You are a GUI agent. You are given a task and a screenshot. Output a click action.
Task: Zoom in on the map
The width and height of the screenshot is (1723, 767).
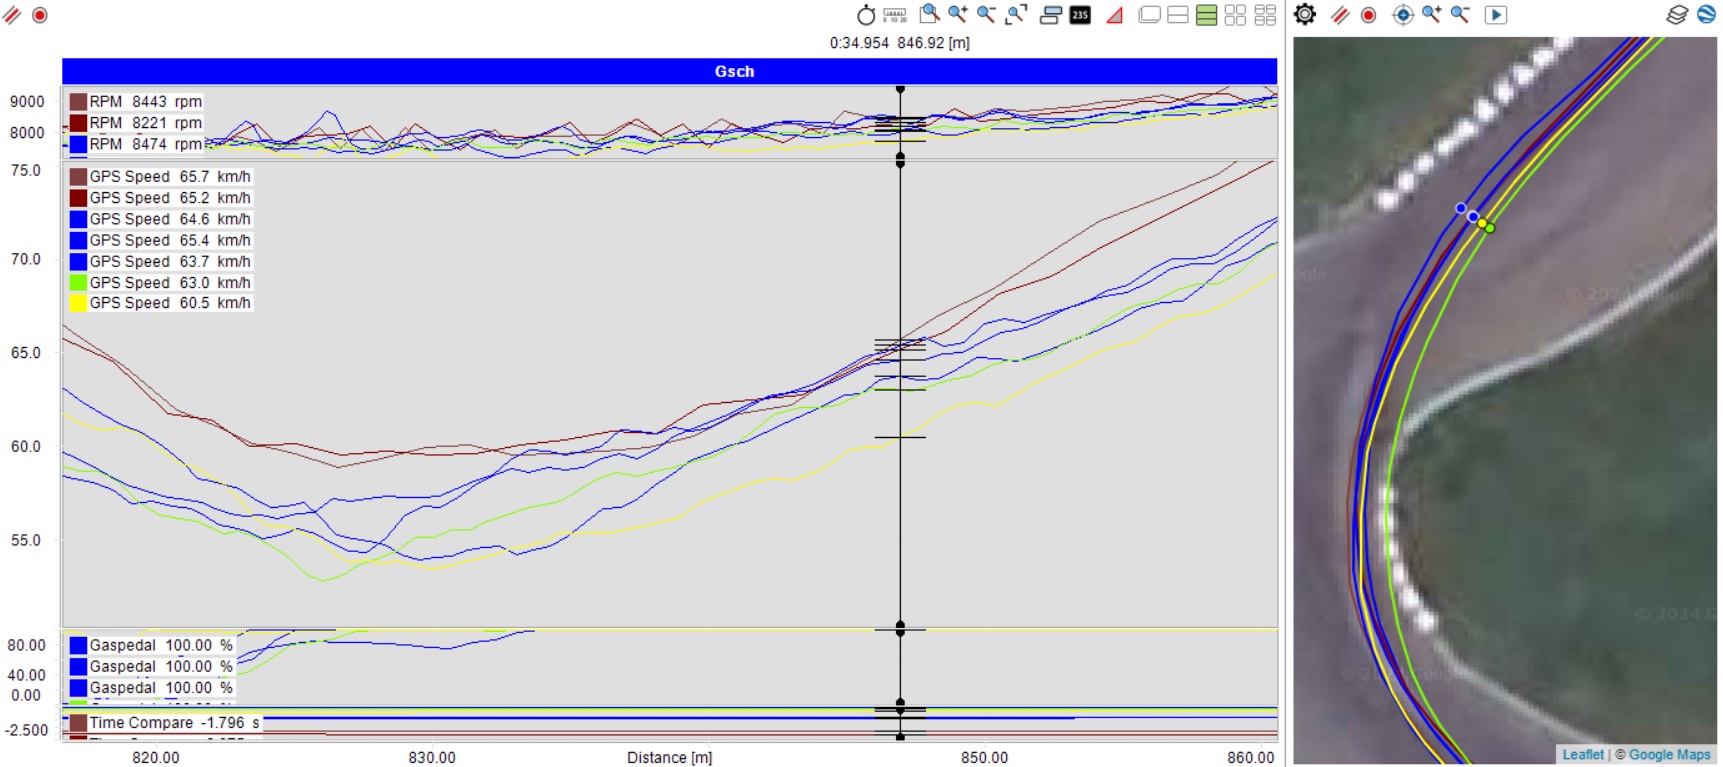point(1432,14)
